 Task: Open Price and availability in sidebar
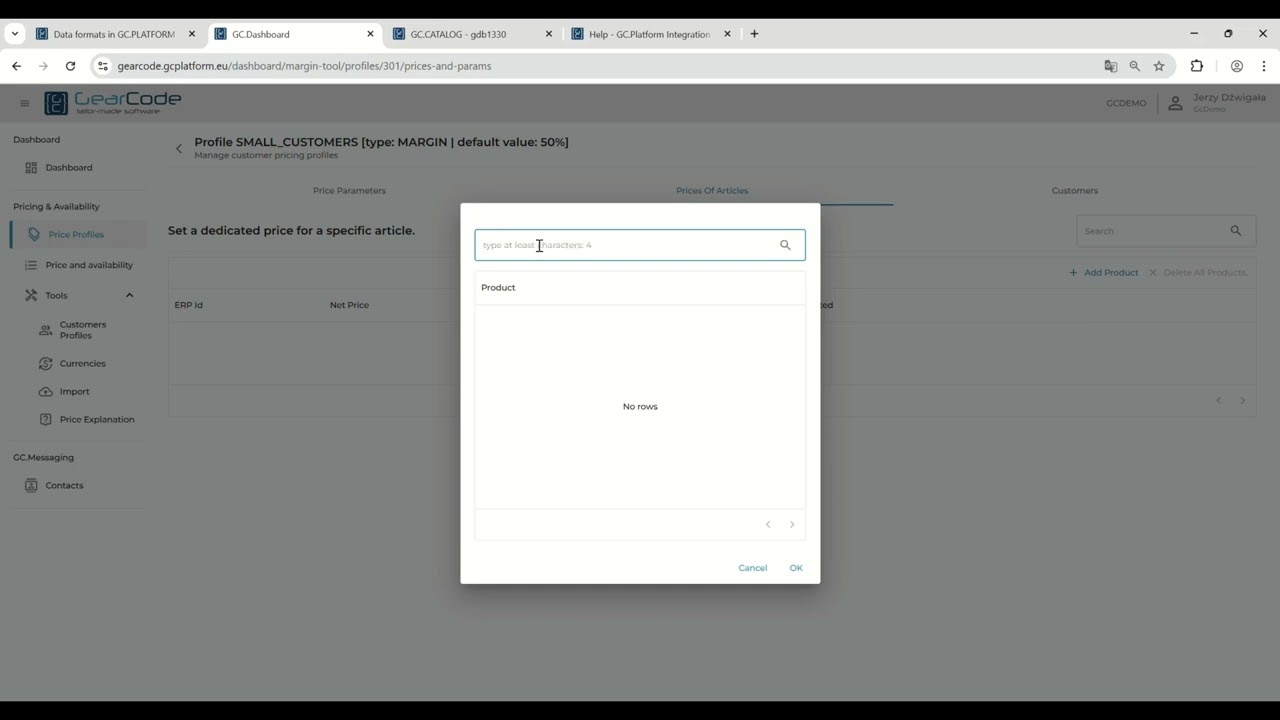pos(89,265)
